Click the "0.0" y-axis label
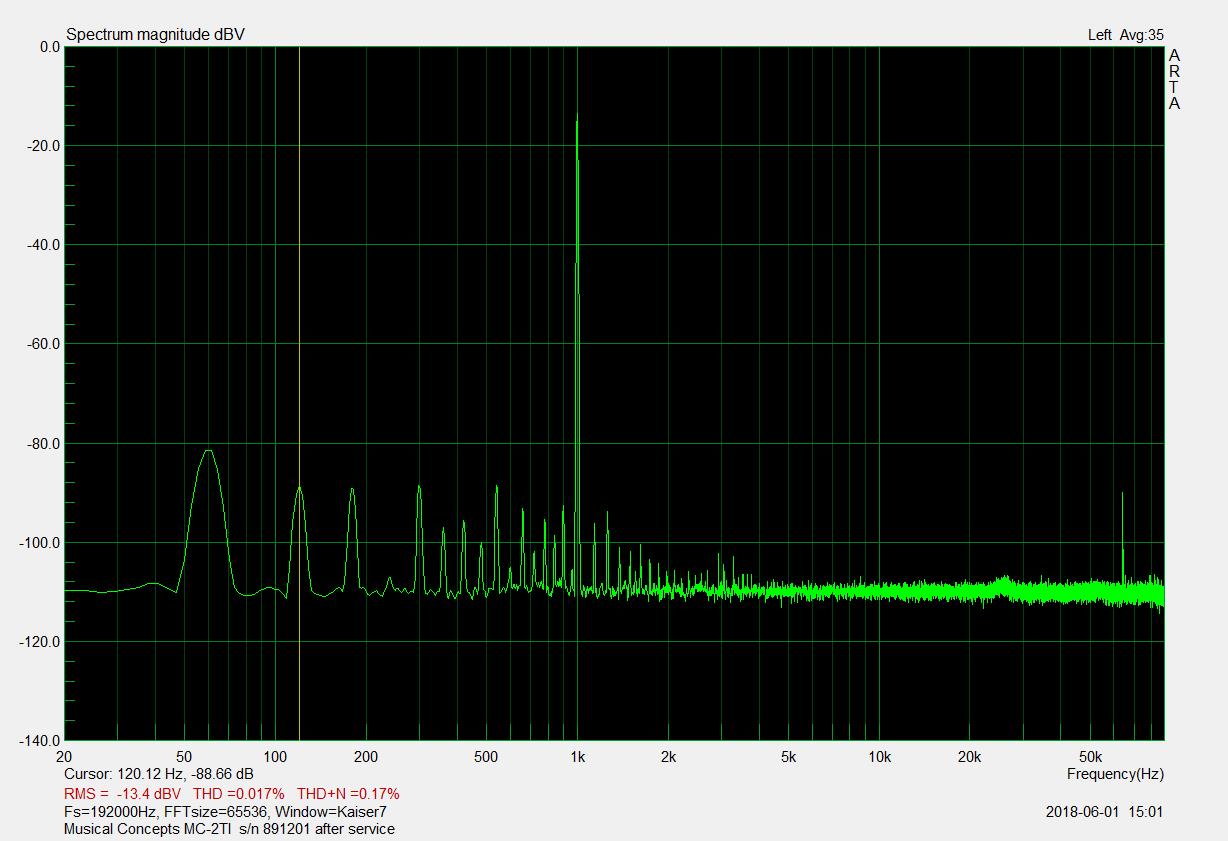This screenshot has height=841, width=1228. click(50, 46)
